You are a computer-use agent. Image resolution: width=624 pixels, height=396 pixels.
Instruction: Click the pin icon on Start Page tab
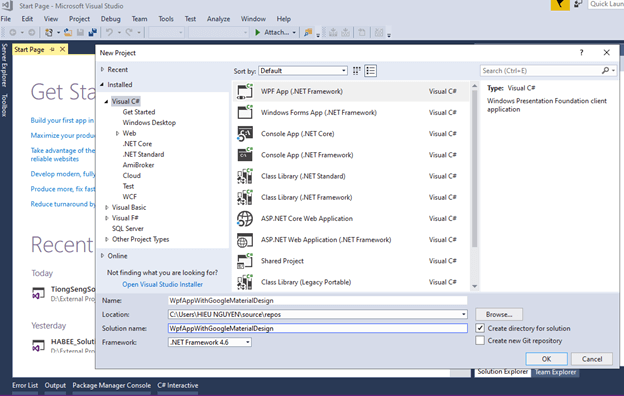coord(52,49)
